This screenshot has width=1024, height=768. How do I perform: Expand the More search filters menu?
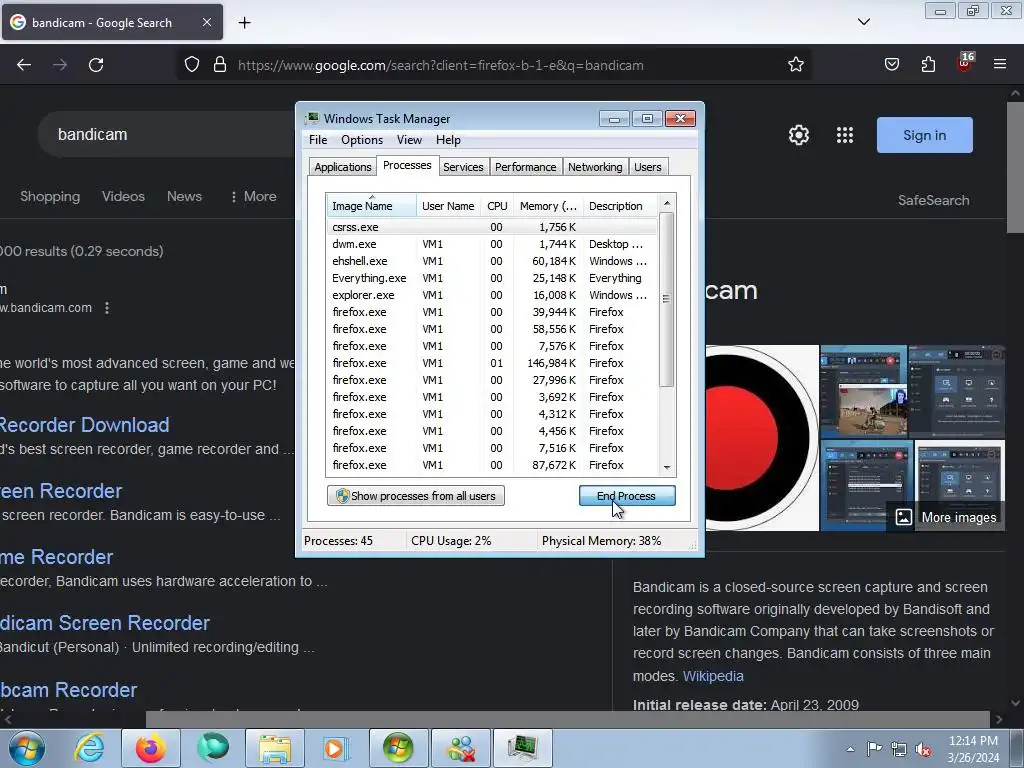point(253,197)
